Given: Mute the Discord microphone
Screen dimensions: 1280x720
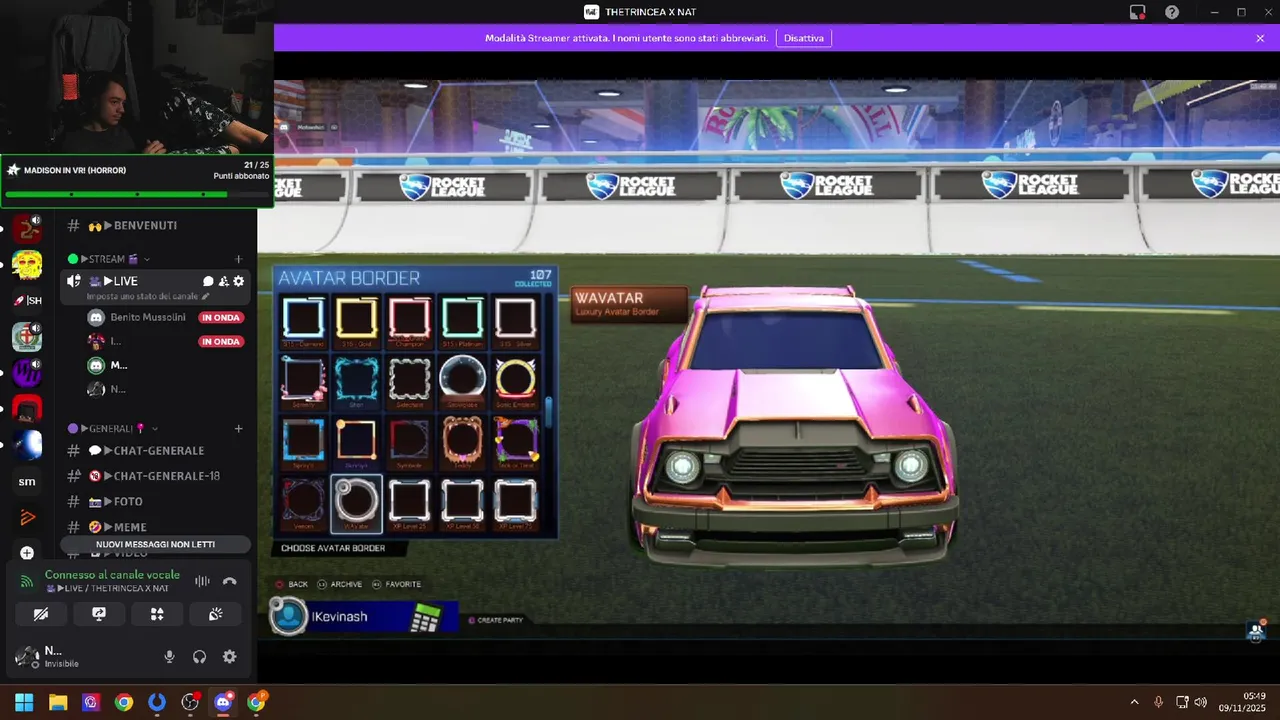Looking at the screenshot, I should [169, 656].
